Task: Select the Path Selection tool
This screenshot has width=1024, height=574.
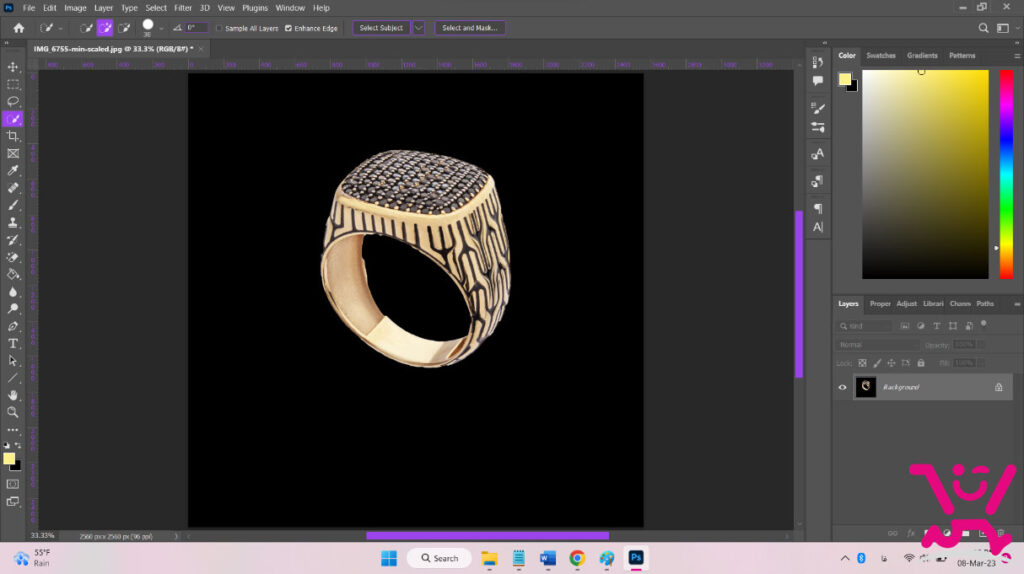Action: click(x=13, y=360)
